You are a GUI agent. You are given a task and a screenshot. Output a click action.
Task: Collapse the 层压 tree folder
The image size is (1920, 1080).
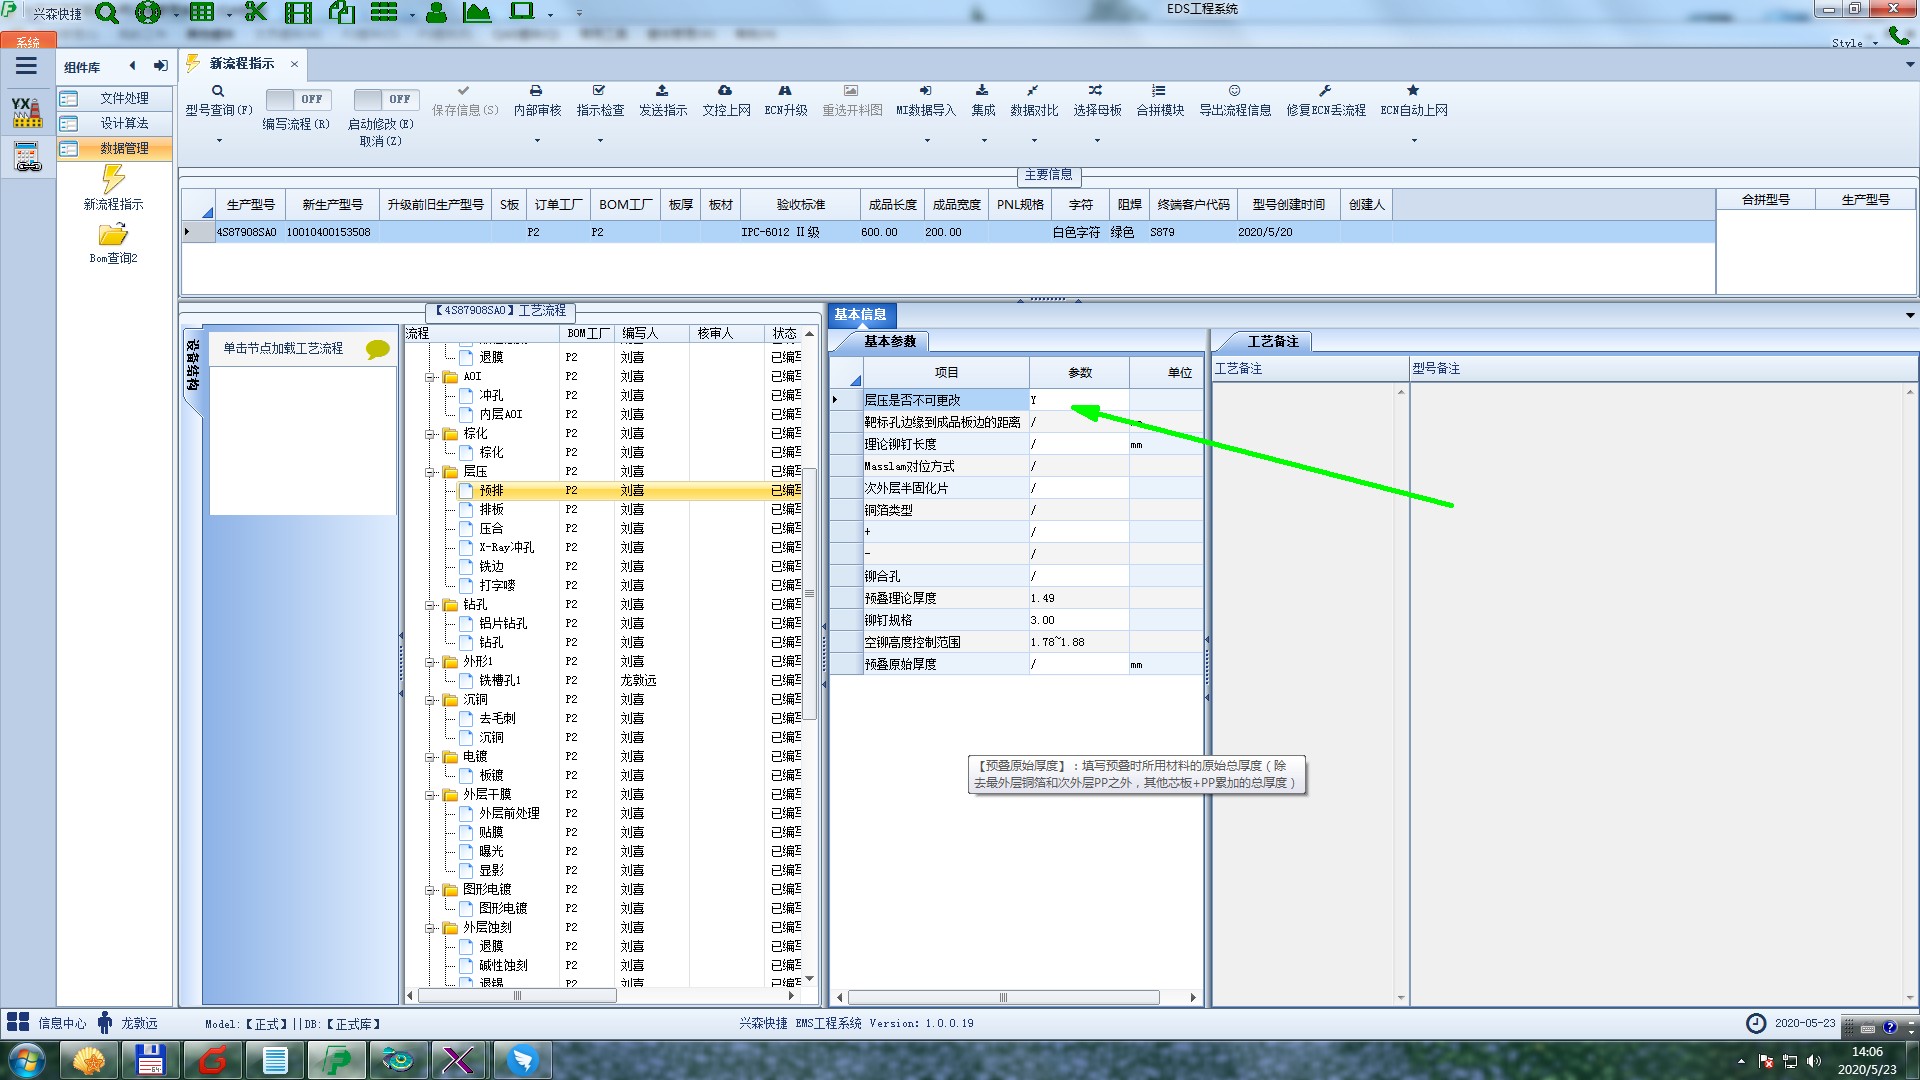click(430, 472)
